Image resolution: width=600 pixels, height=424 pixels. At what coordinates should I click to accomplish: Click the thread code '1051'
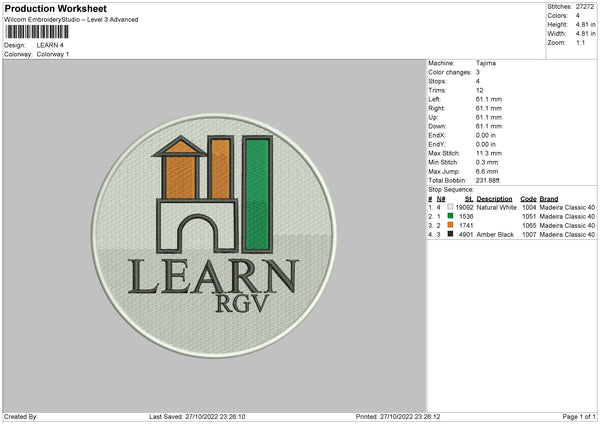[x=529, y=217]
